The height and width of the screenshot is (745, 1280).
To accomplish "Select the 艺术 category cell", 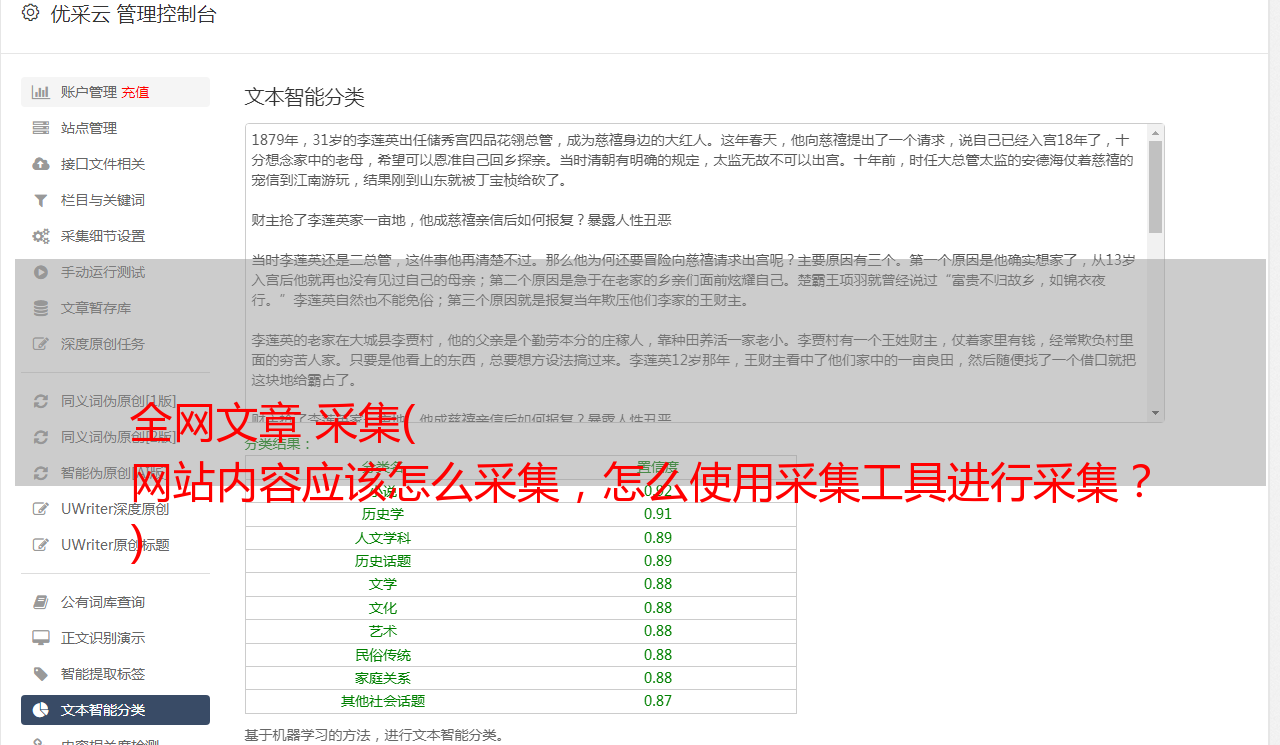I will pyautogui.click(x=383, y=631).
